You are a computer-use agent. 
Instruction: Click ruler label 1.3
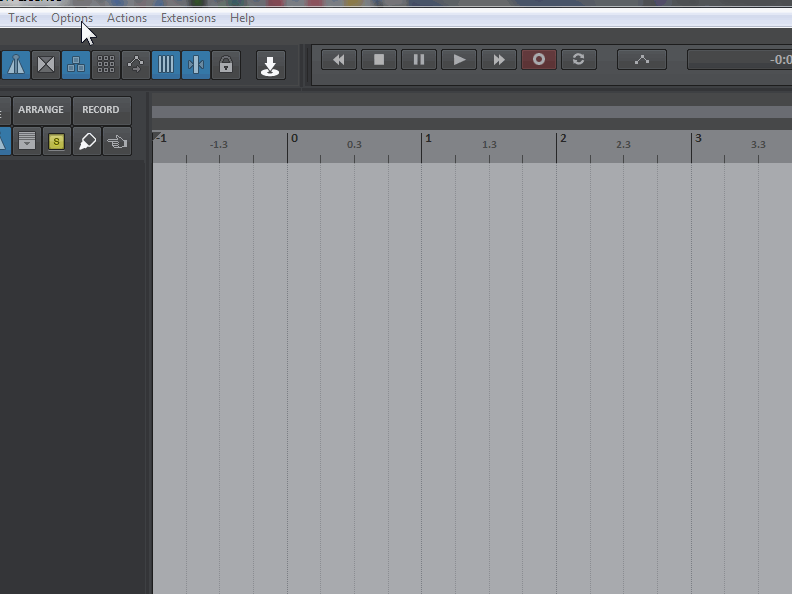tap(489, 144)
